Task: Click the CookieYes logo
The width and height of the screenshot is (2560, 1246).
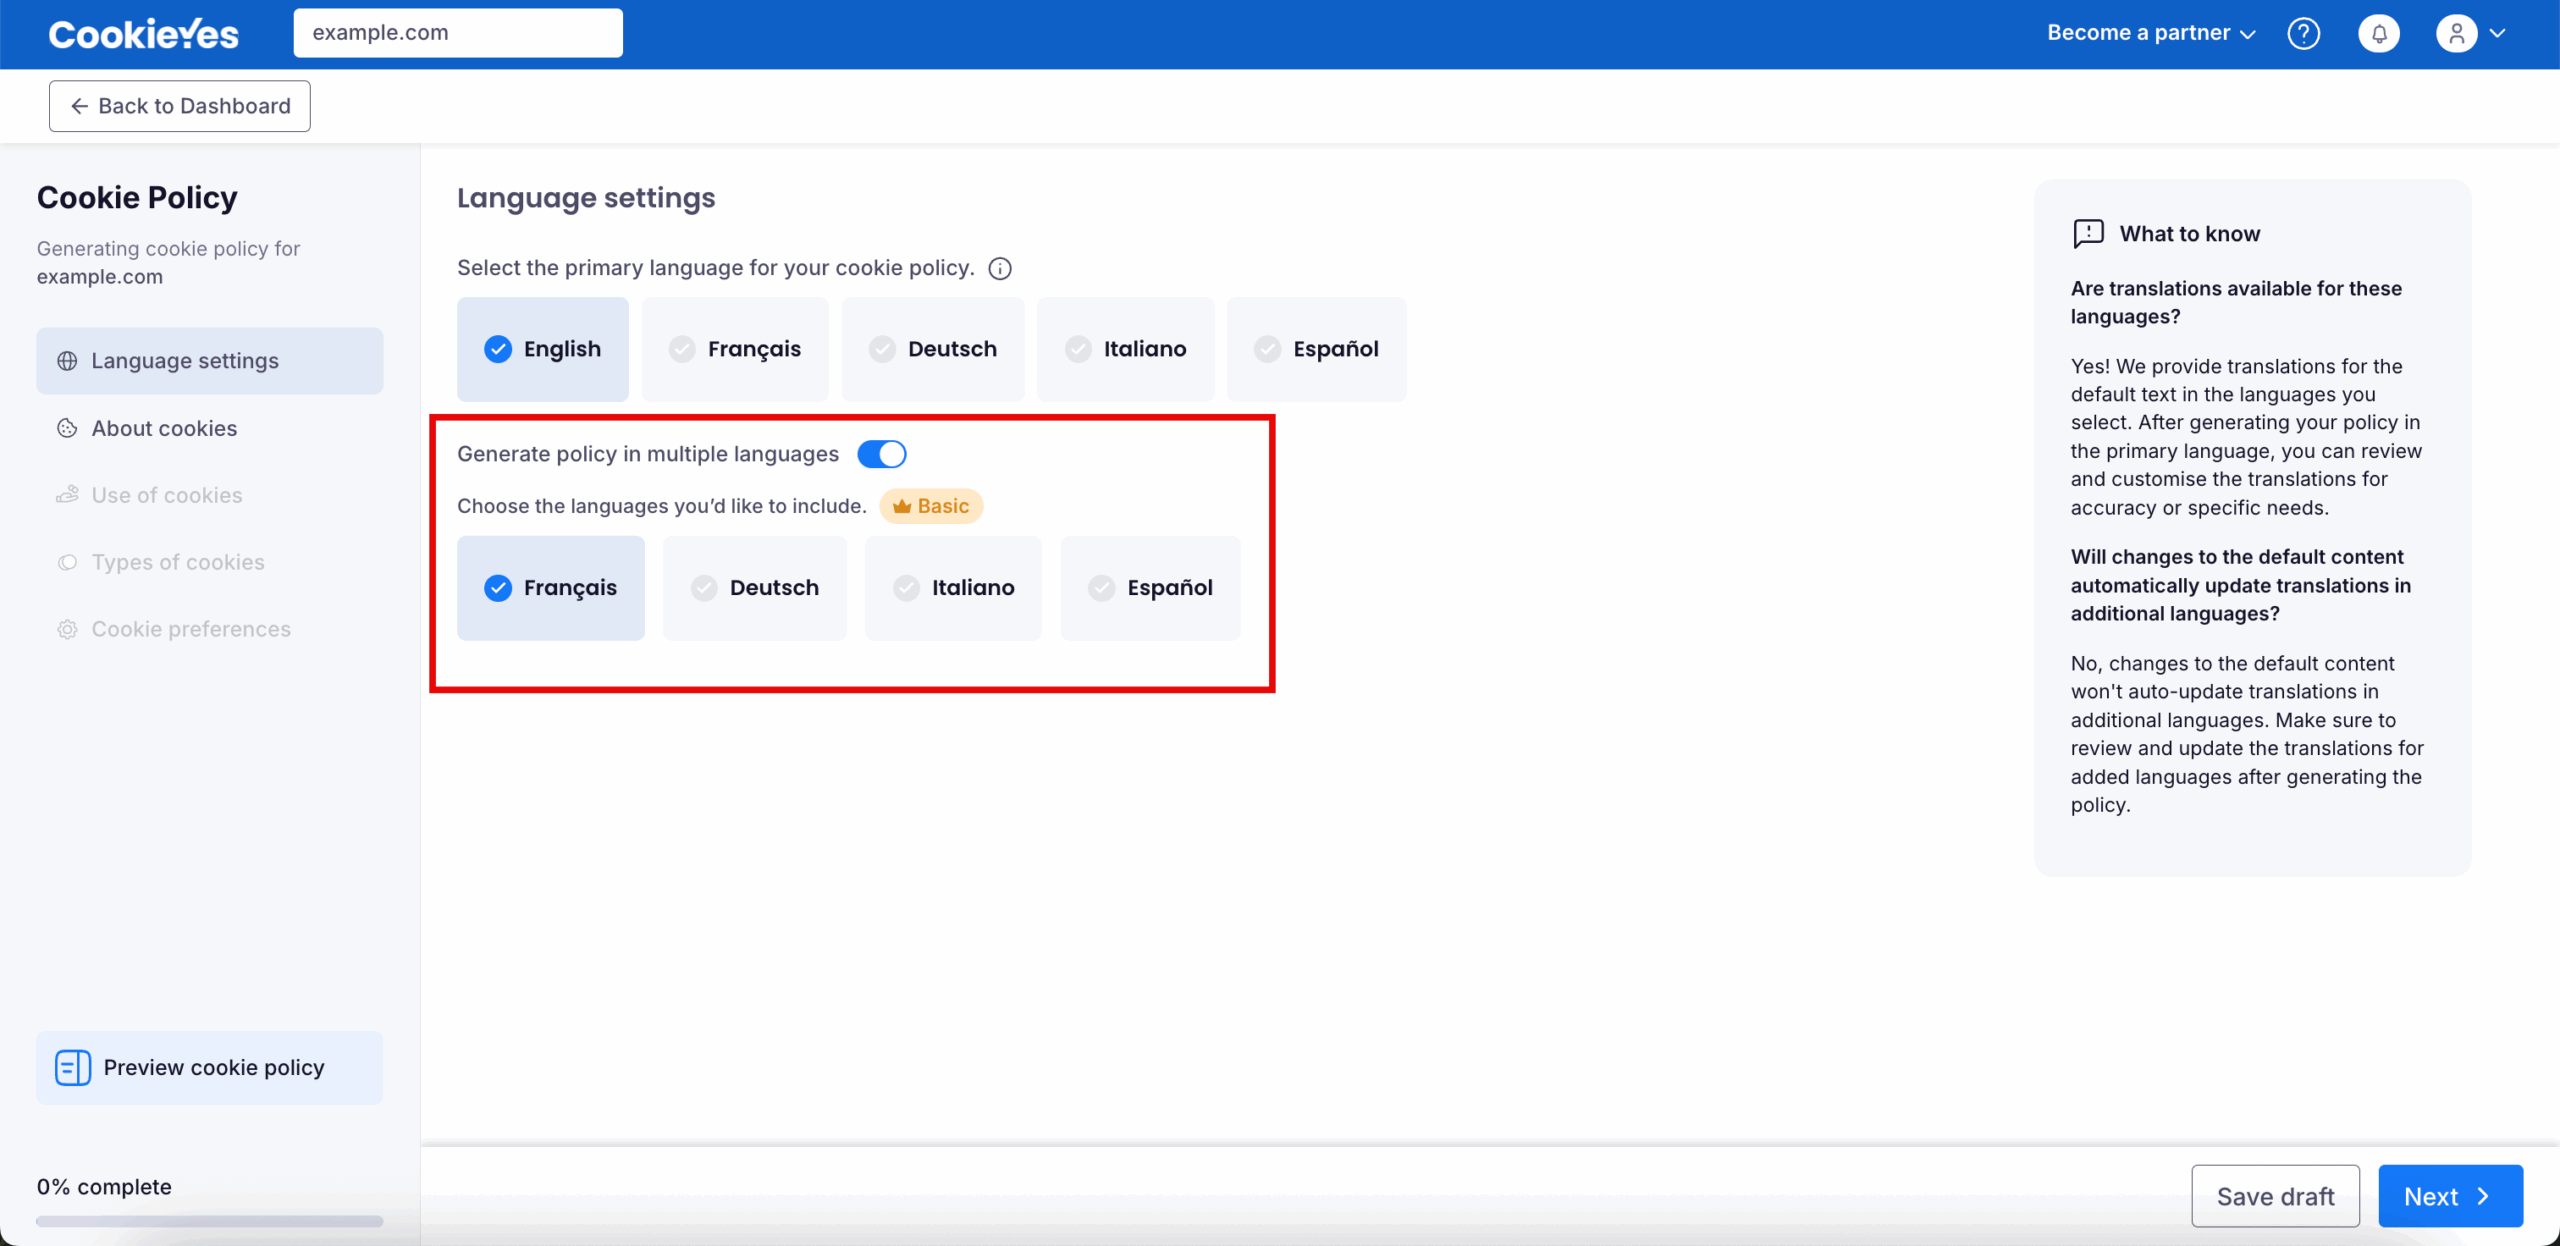Action: [x=144, y=34]
